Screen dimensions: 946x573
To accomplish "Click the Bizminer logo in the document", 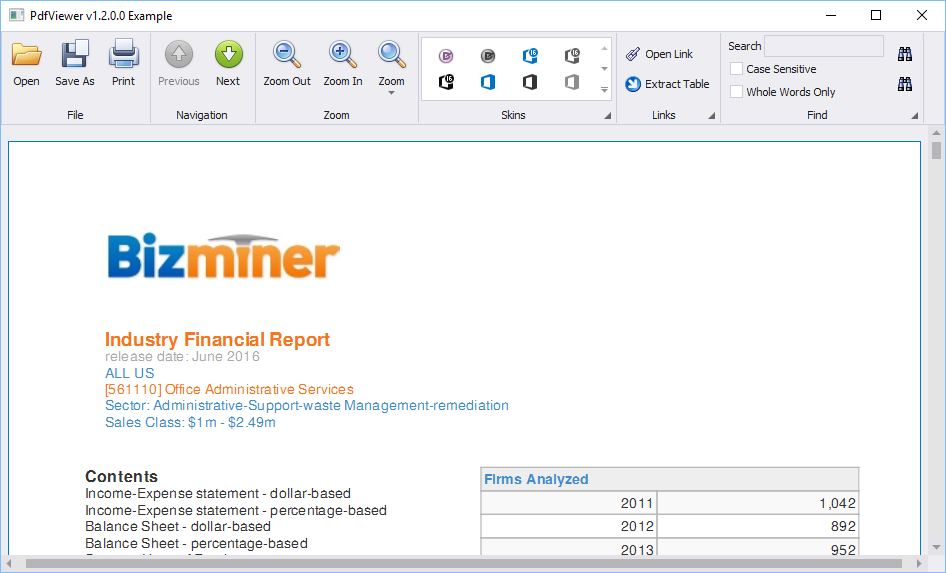I will 223,256.
